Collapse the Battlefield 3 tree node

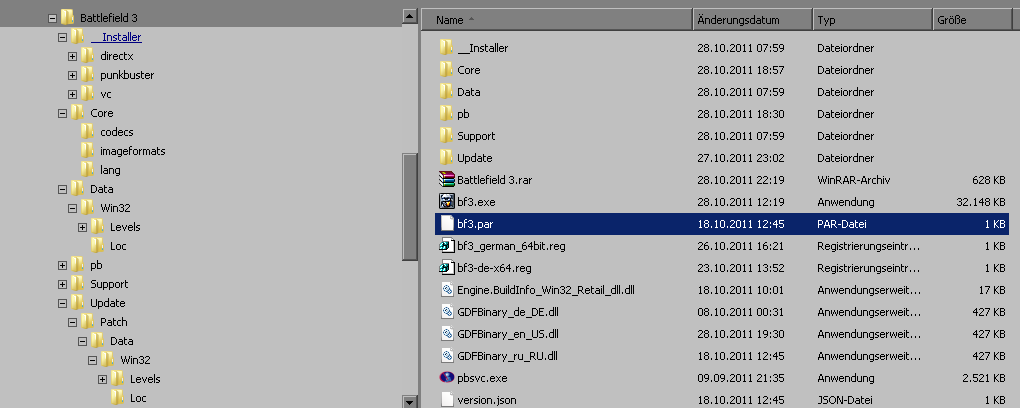click(53, 18)
